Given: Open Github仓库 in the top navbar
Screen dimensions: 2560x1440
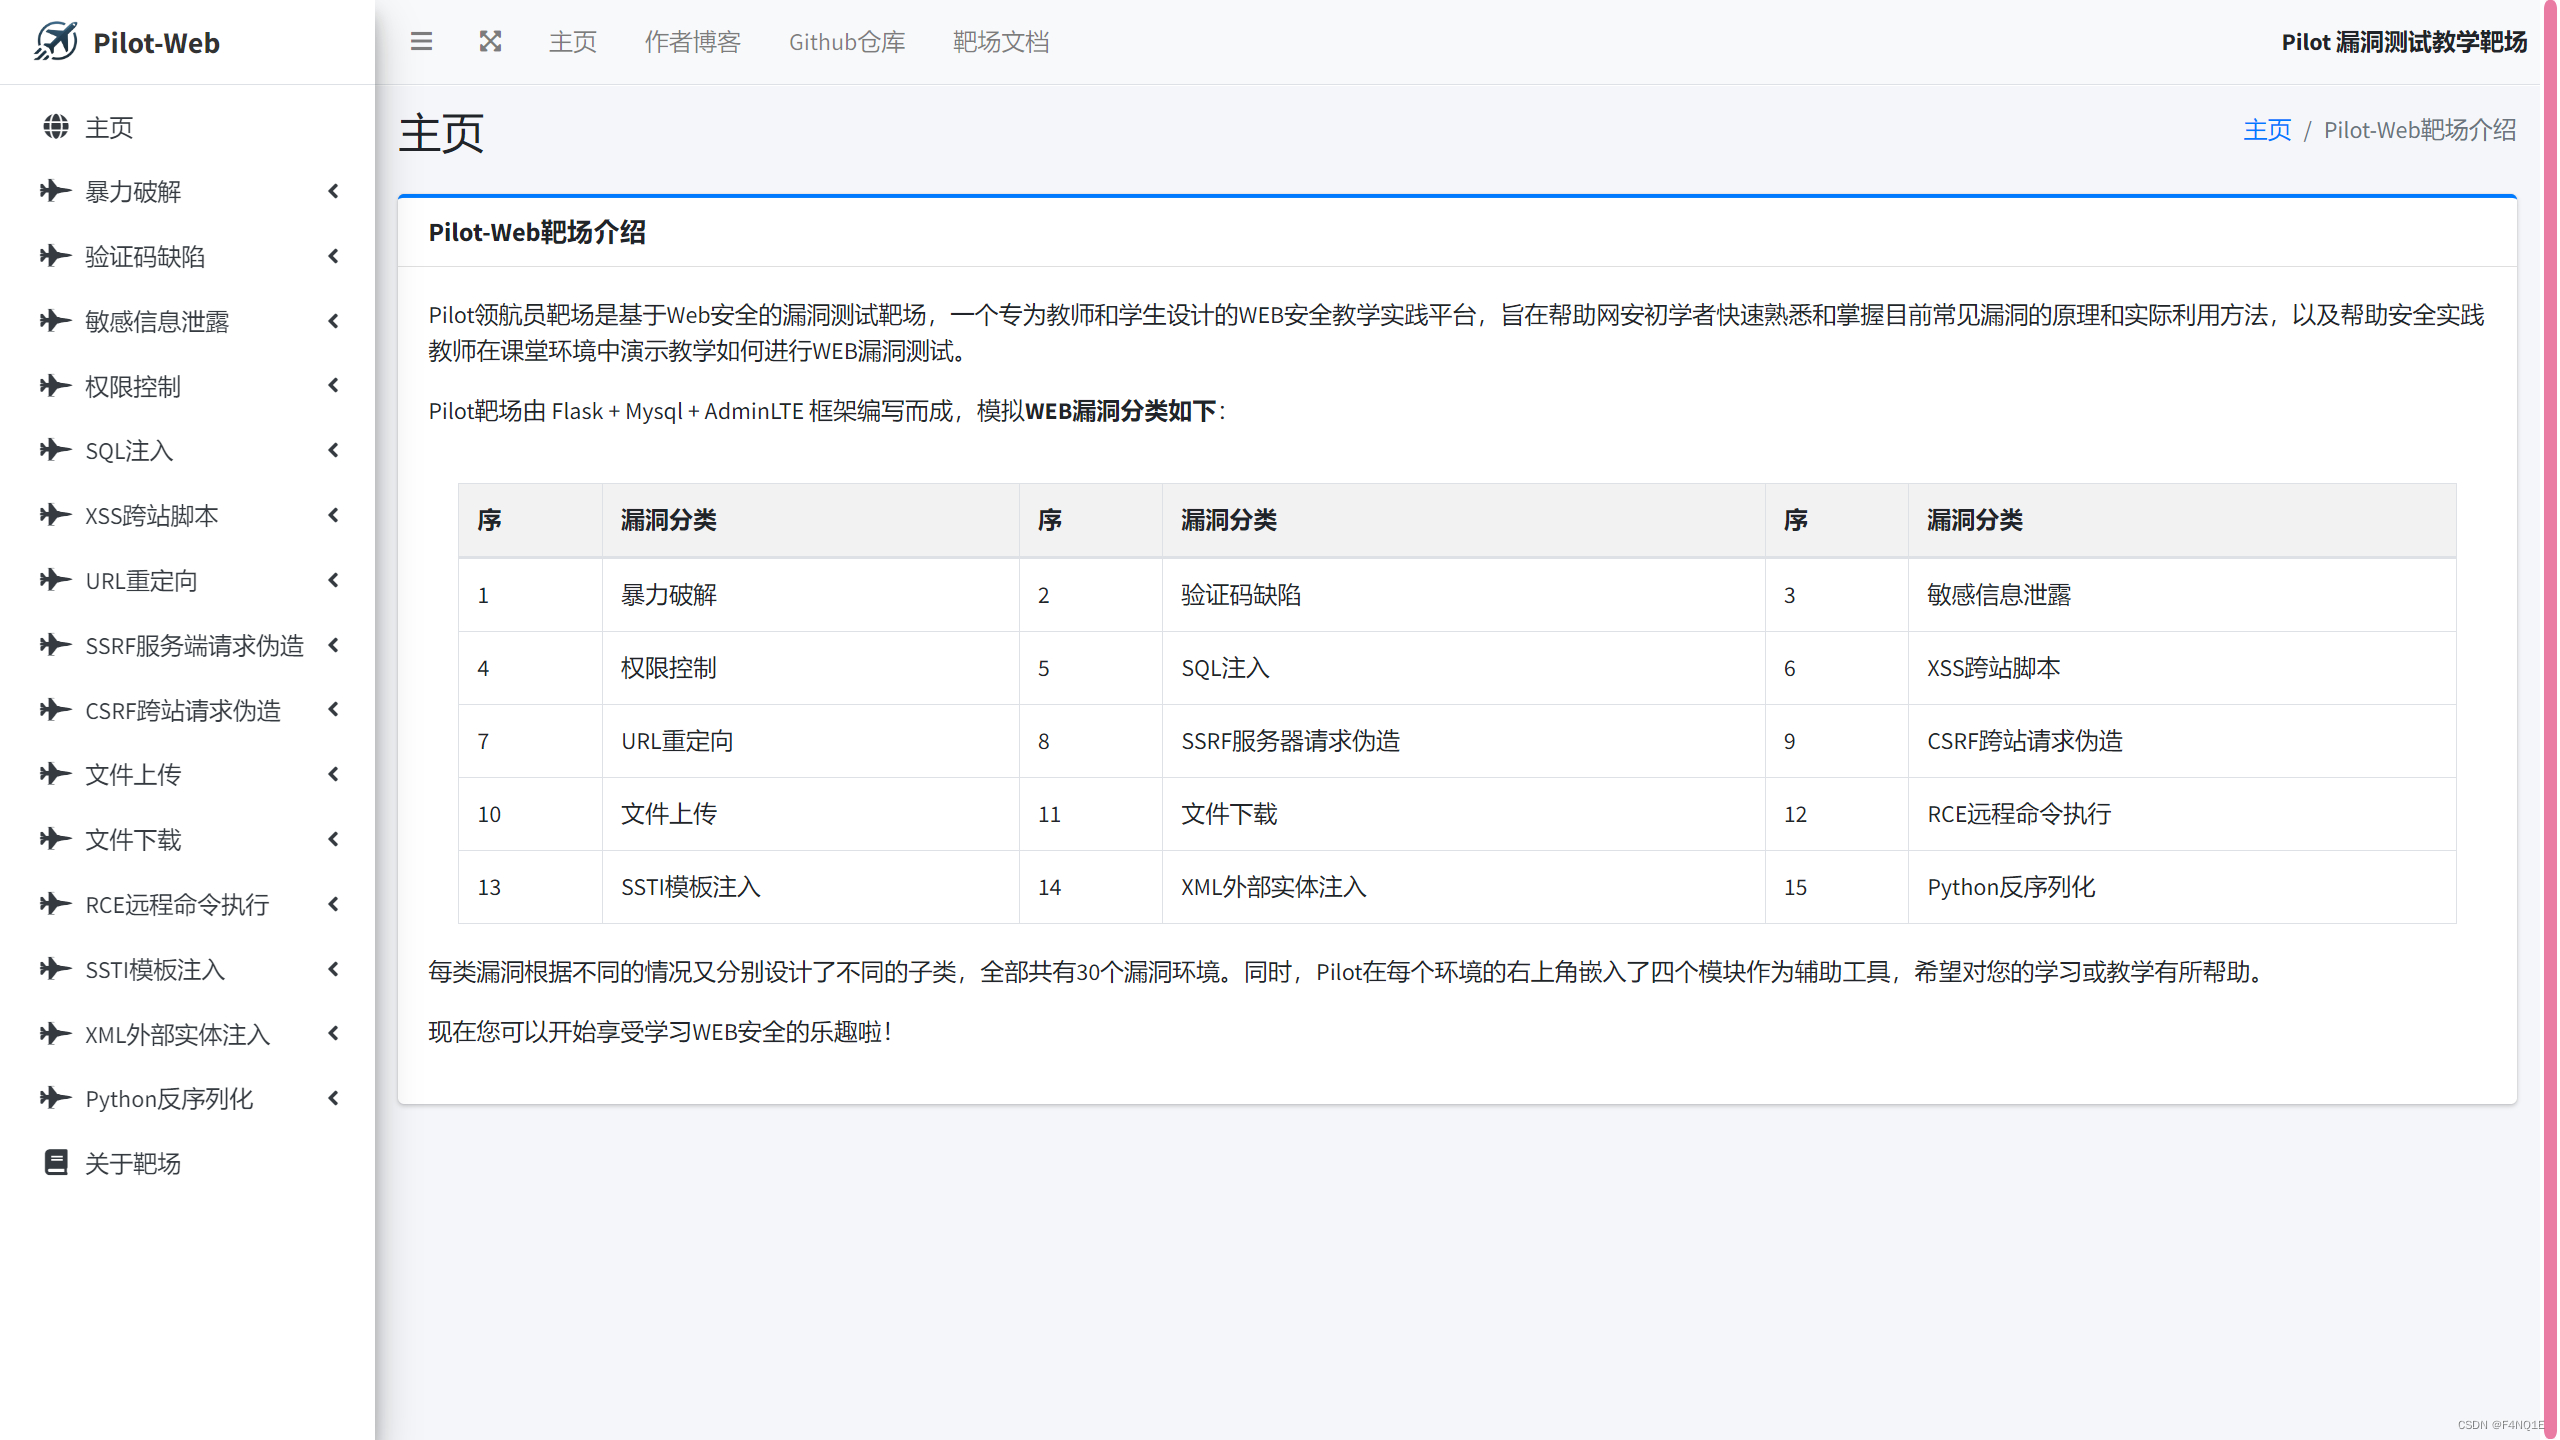Looking at the screenshot, I should (846, 42).
